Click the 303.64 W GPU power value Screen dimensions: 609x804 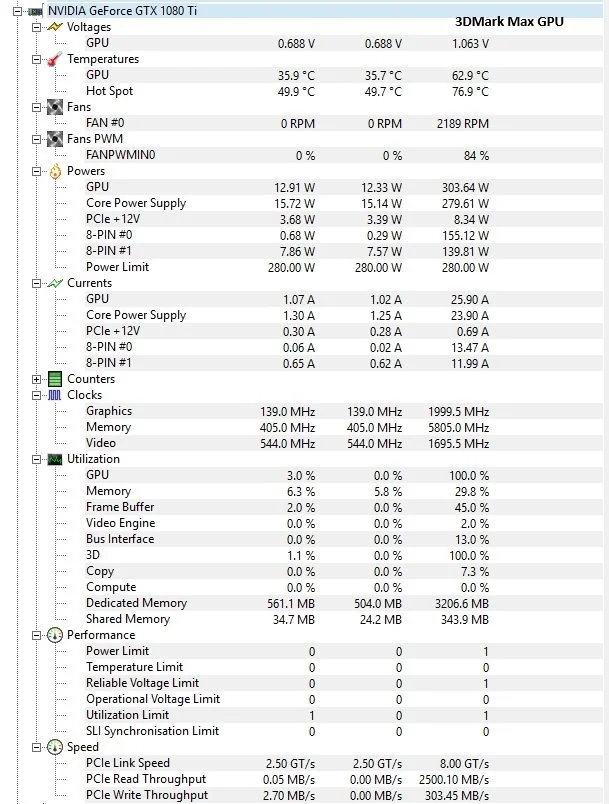[x=465, y=188]
